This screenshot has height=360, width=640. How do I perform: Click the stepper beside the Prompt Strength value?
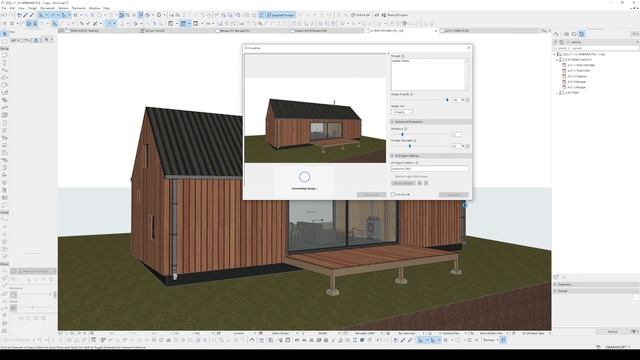pos(468,146)
